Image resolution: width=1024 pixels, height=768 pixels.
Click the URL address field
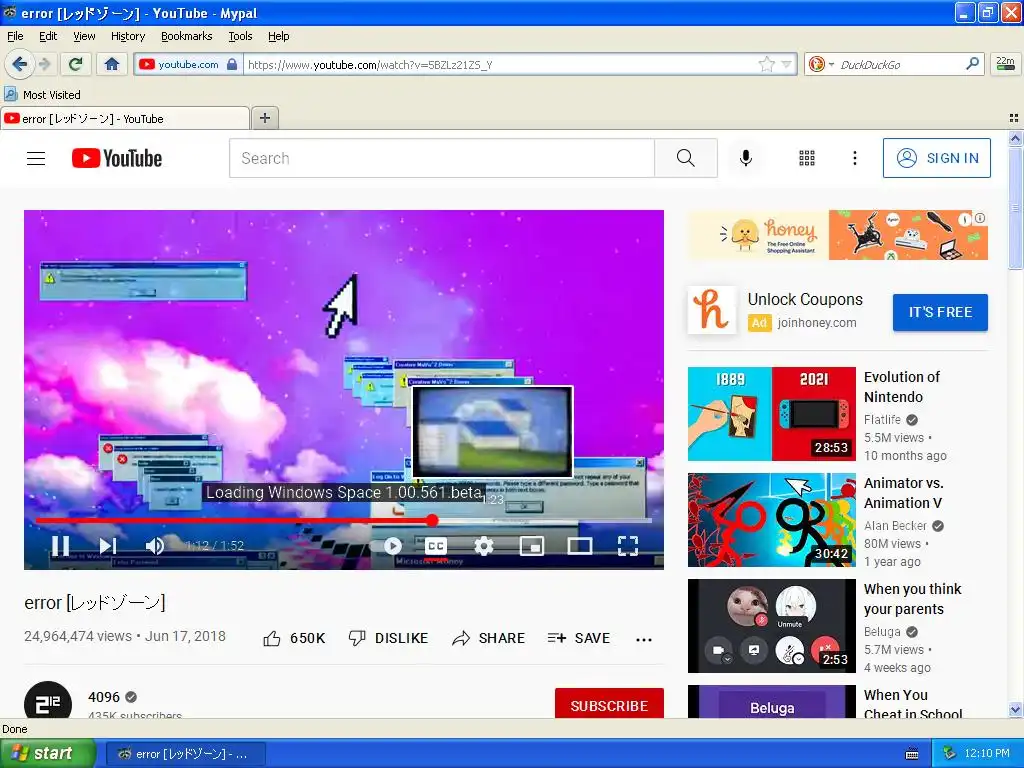coord(500,64)
